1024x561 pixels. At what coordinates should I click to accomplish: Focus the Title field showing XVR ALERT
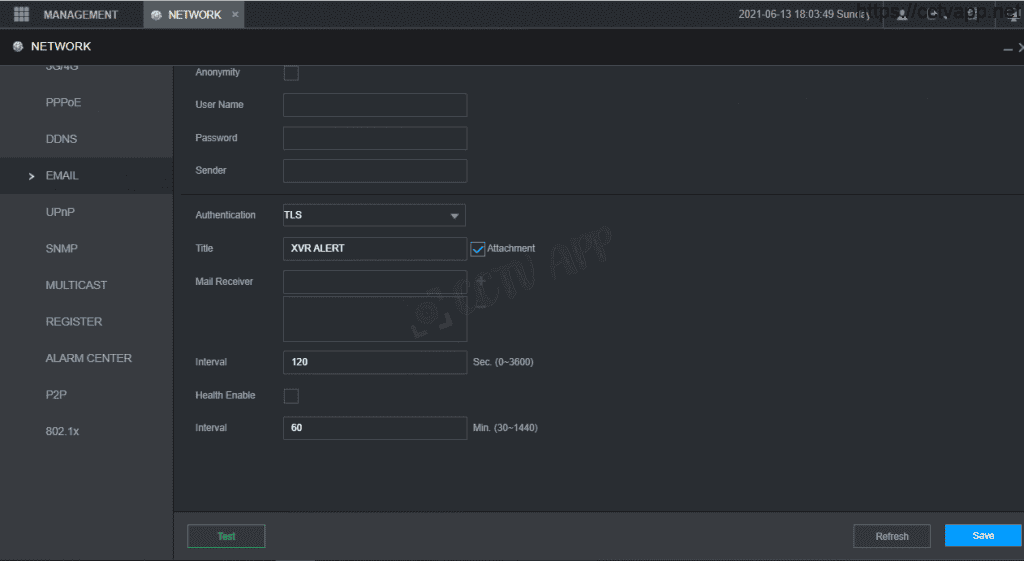click(375, 249)
